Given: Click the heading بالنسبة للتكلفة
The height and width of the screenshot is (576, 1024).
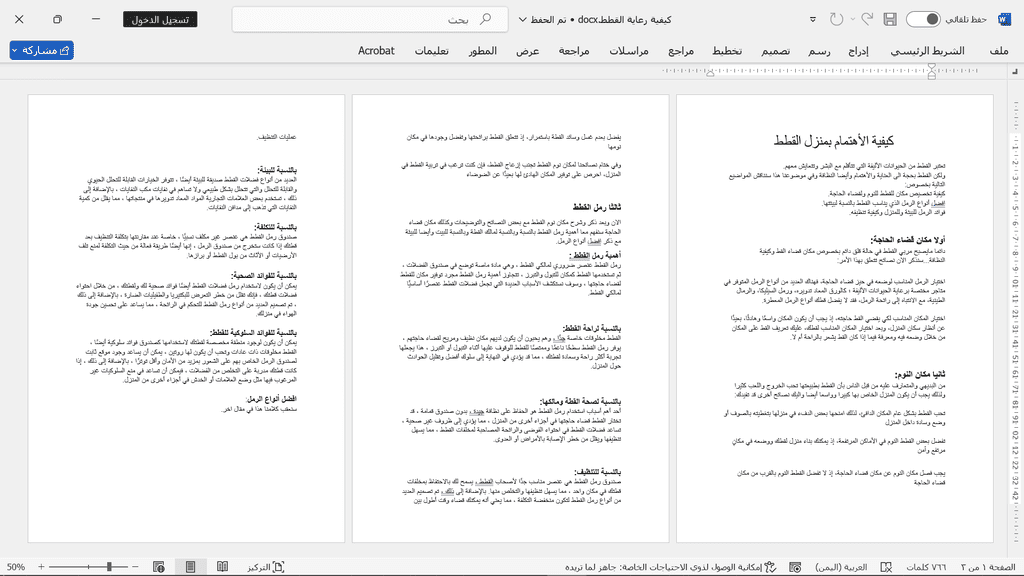Looking at the screenshot, I should (x=276, y=227).
